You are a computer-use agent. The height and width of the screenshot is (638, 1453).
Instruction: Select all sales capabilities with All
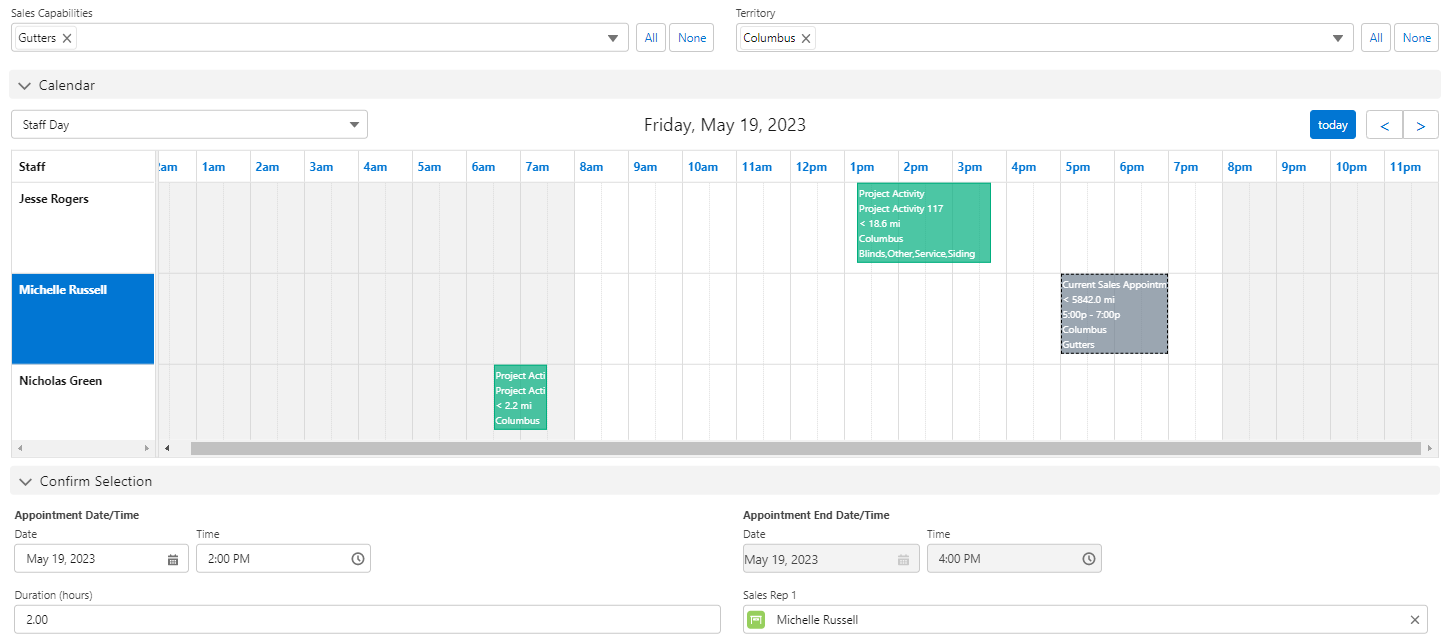click(x=650, y=37)
